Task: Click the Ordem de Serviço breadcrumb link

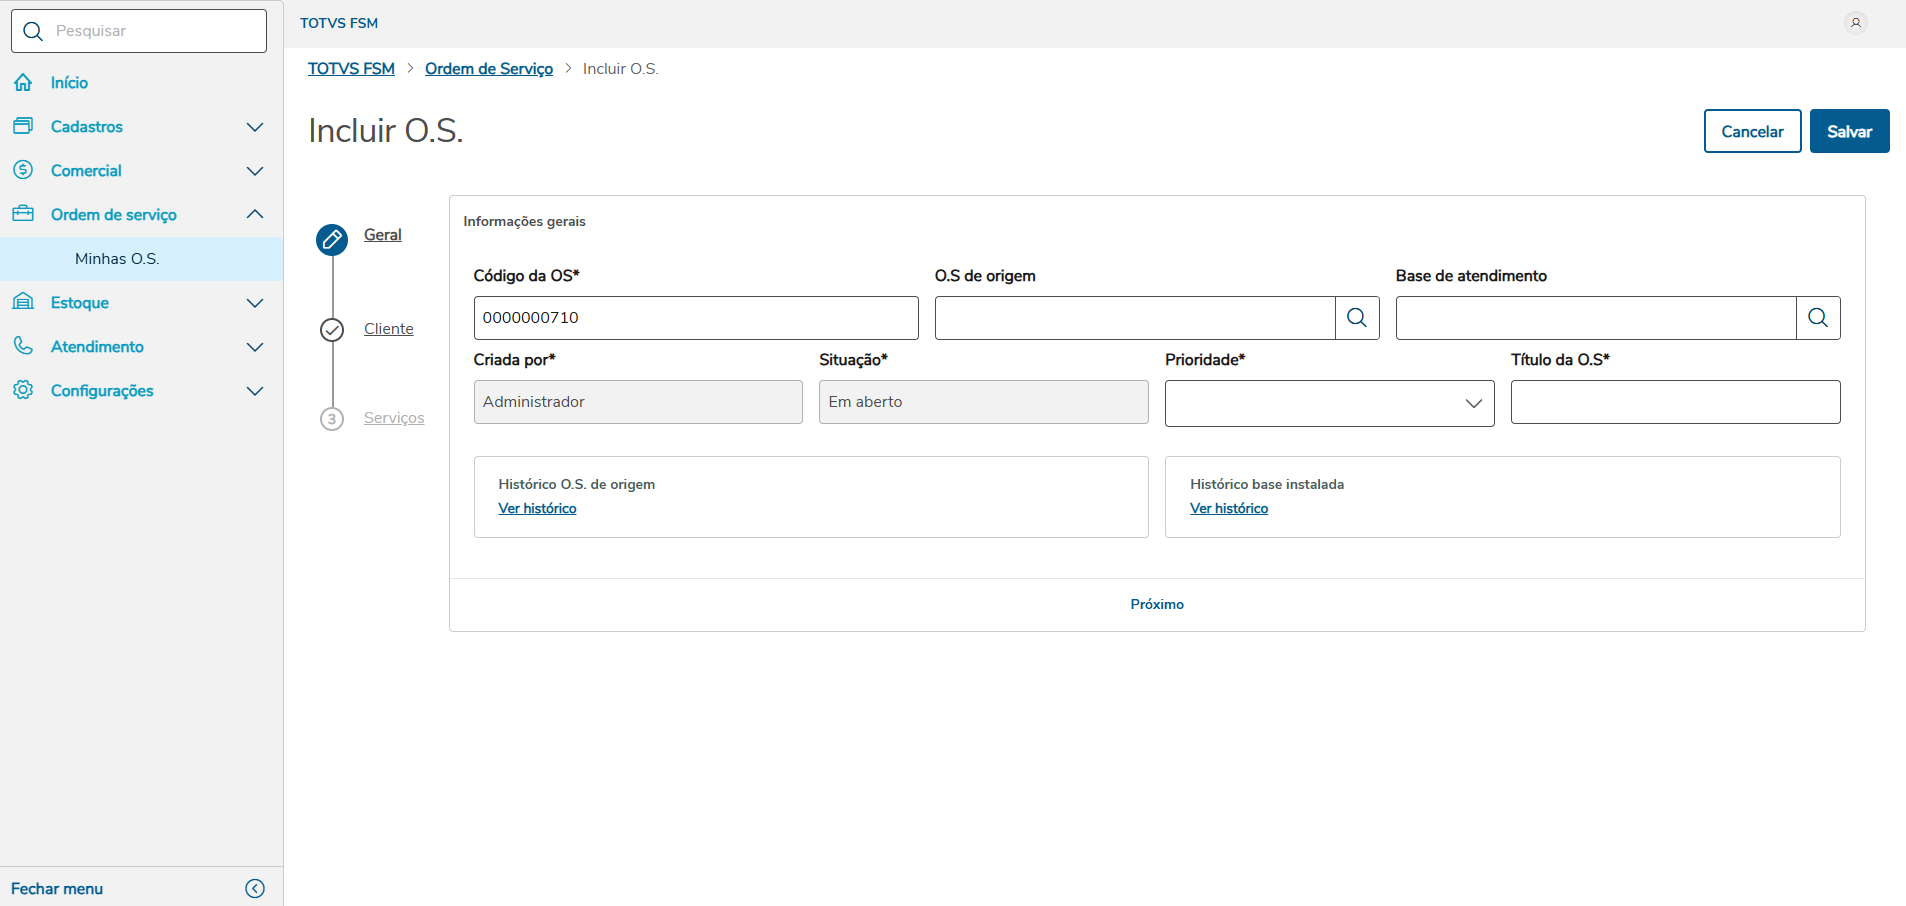Action: 489,69
